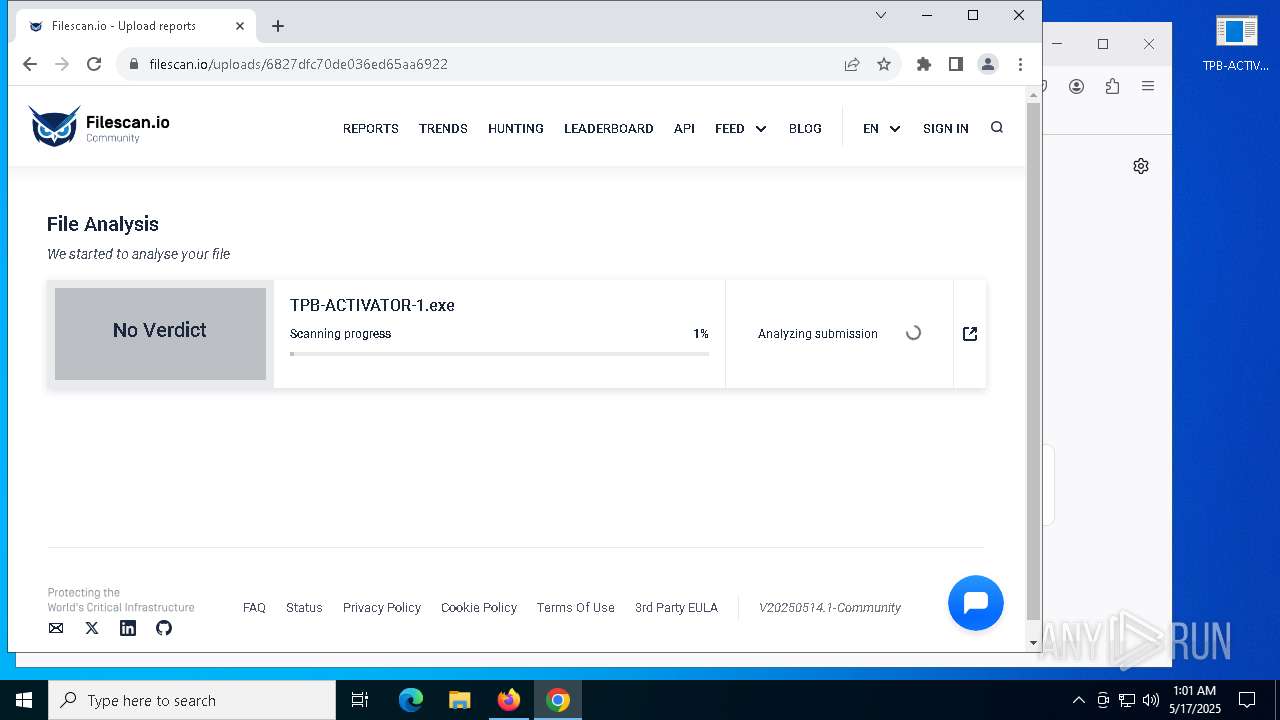Open the BLOG nav item
Viewport: 1280px width, 720px height.
[x=805, y=128]
